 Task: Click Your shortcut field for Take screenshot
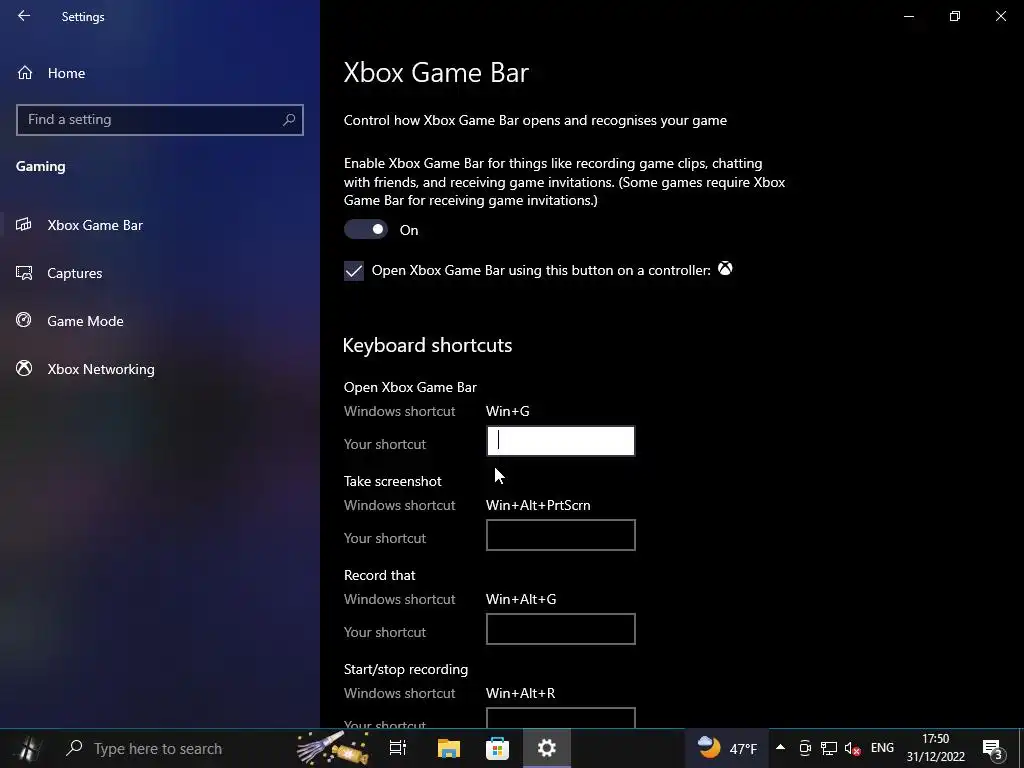click(x=560, y=535)
